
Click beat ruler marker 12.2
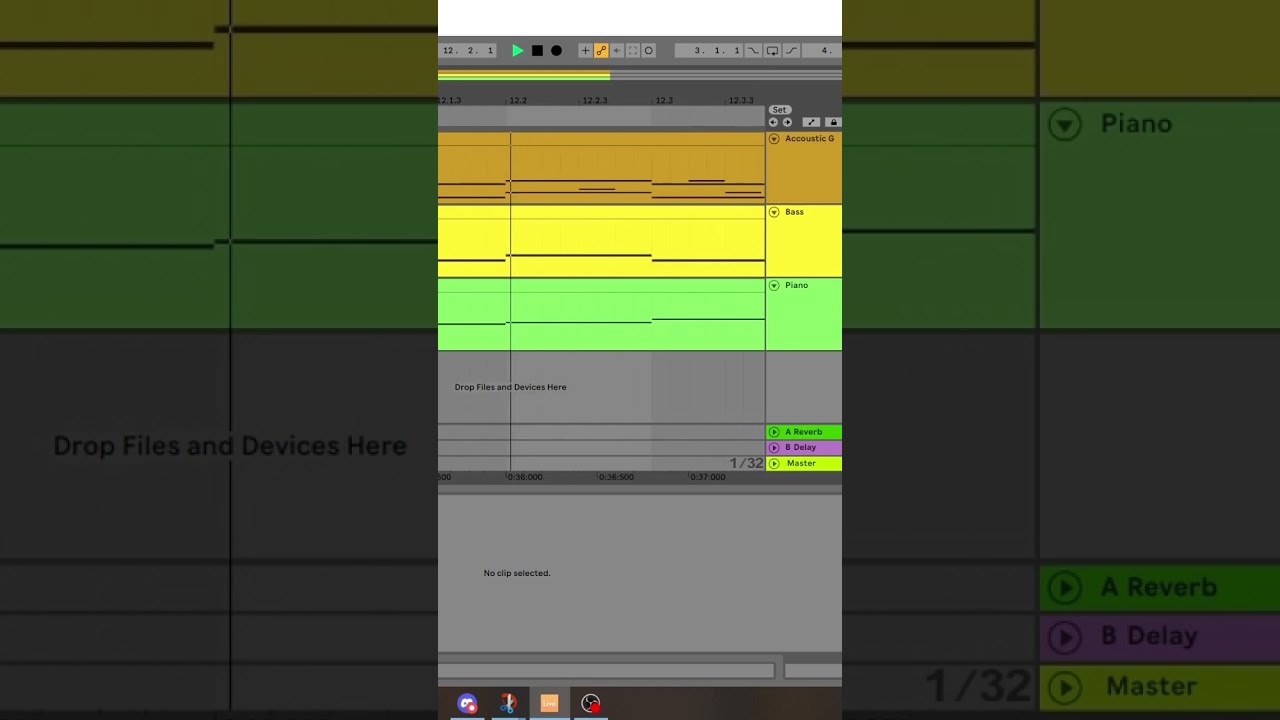pos(518,101)
